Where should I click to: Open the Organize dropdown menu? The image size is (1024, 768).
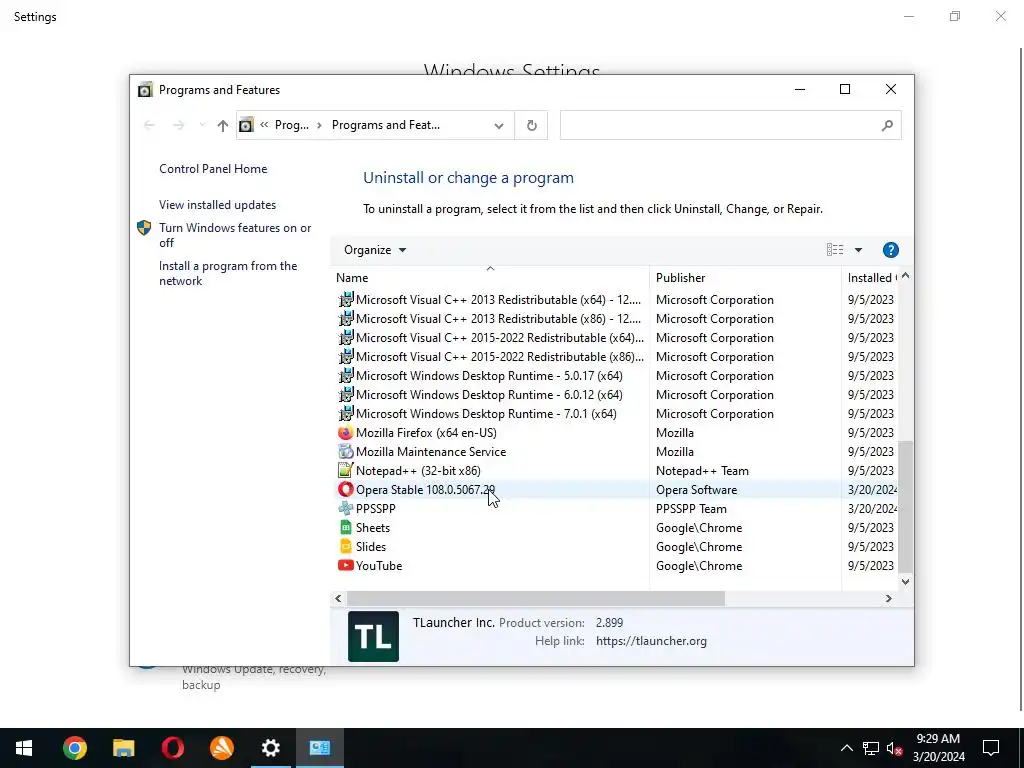(x=375, y=250)
